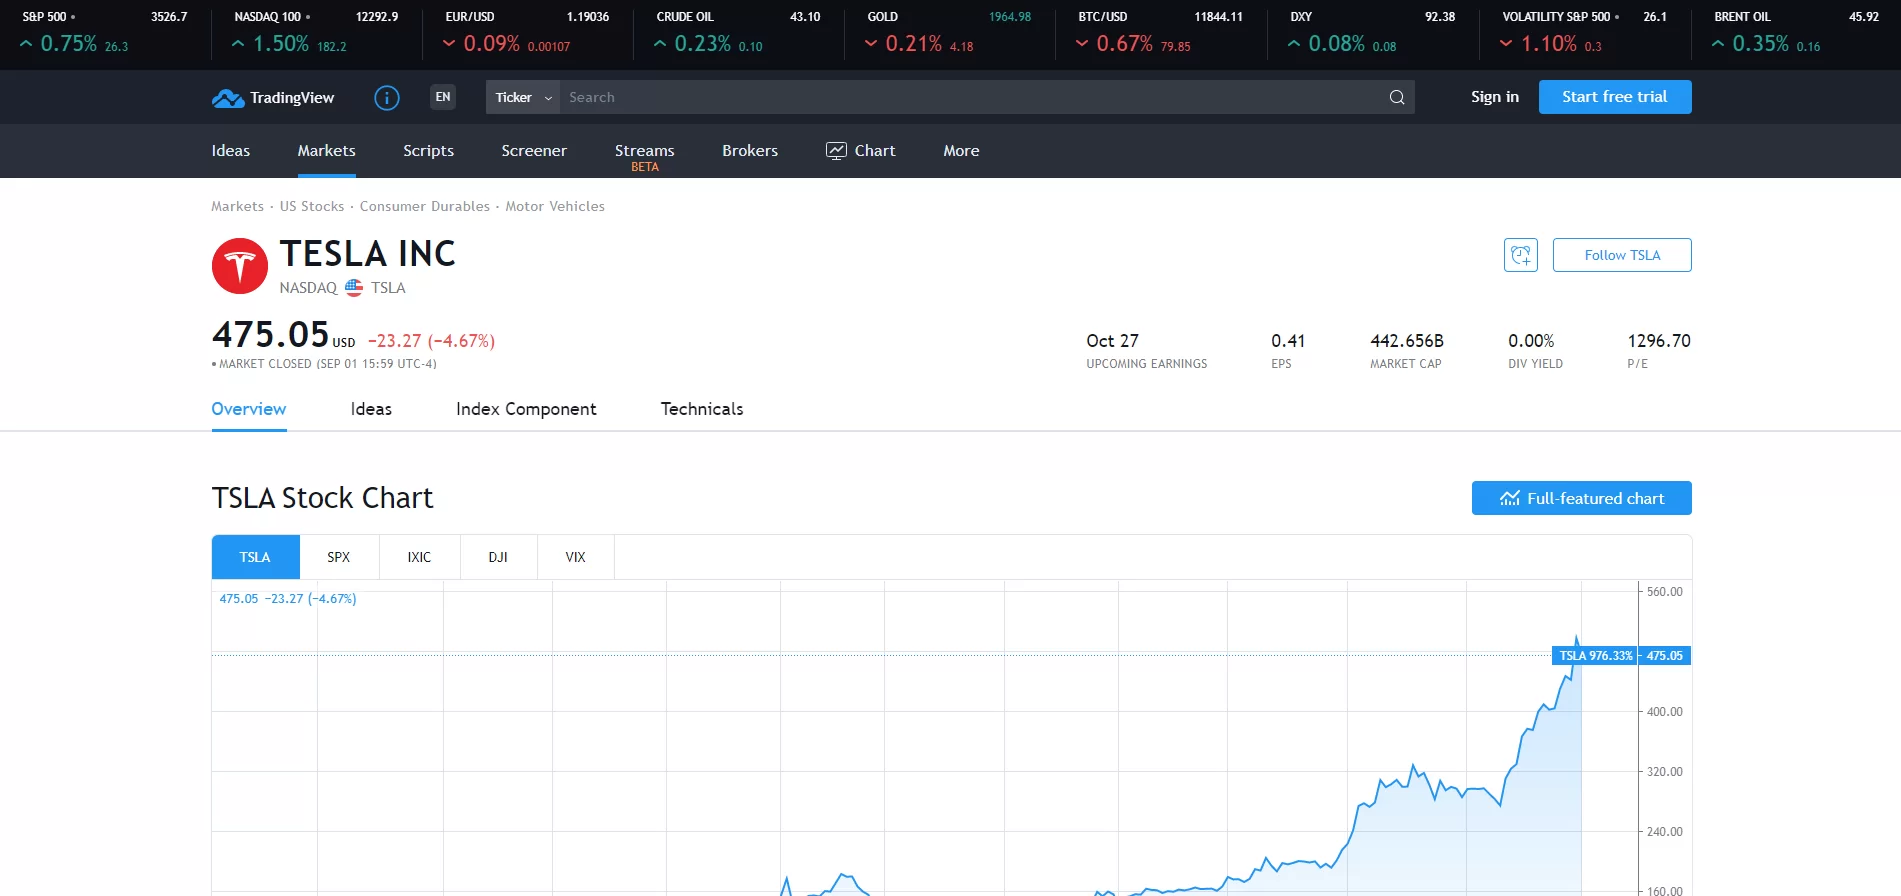Click the EUR/USD down arrow indicator
The height and width of the screenshot is (896, 1901).
tap(449, 44)
